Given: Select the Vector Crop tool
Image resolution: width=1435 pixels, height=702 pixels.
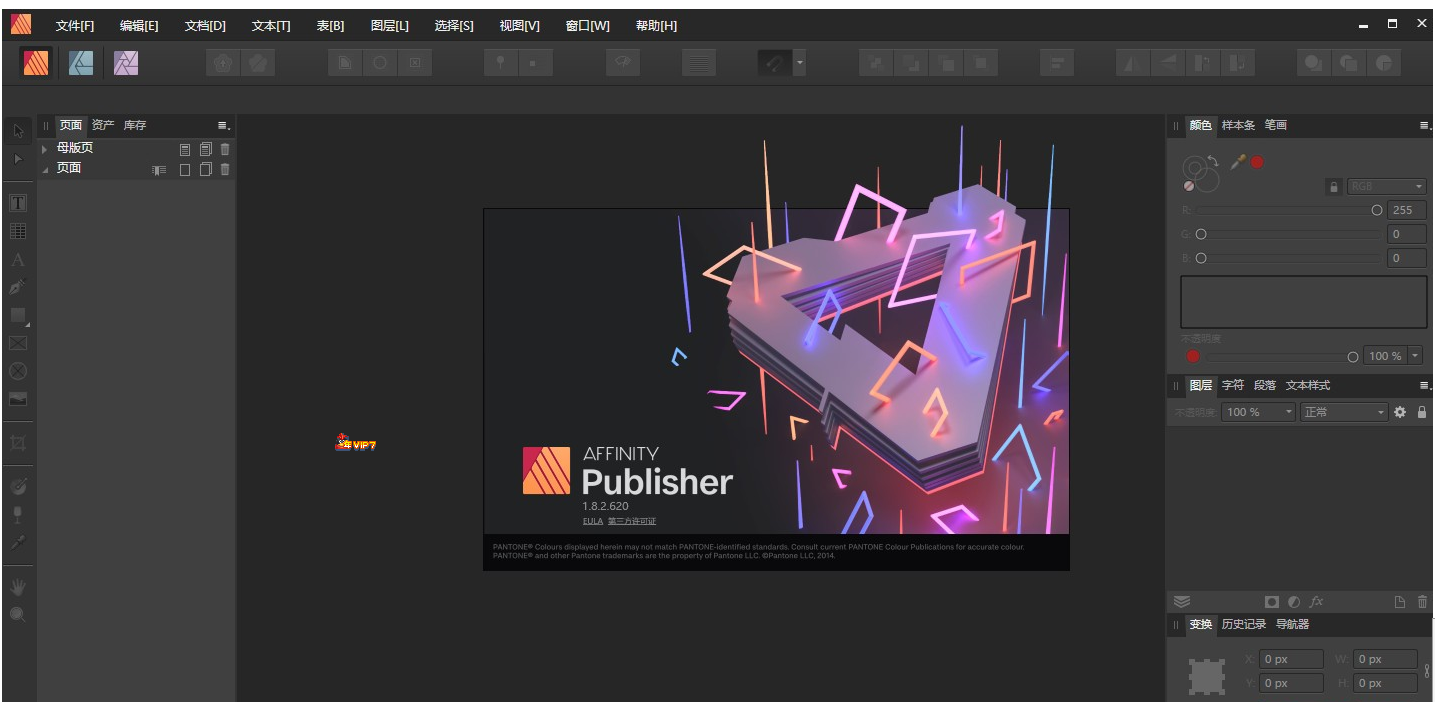Looking at the screenshot, I should click(x=18, y=442).
